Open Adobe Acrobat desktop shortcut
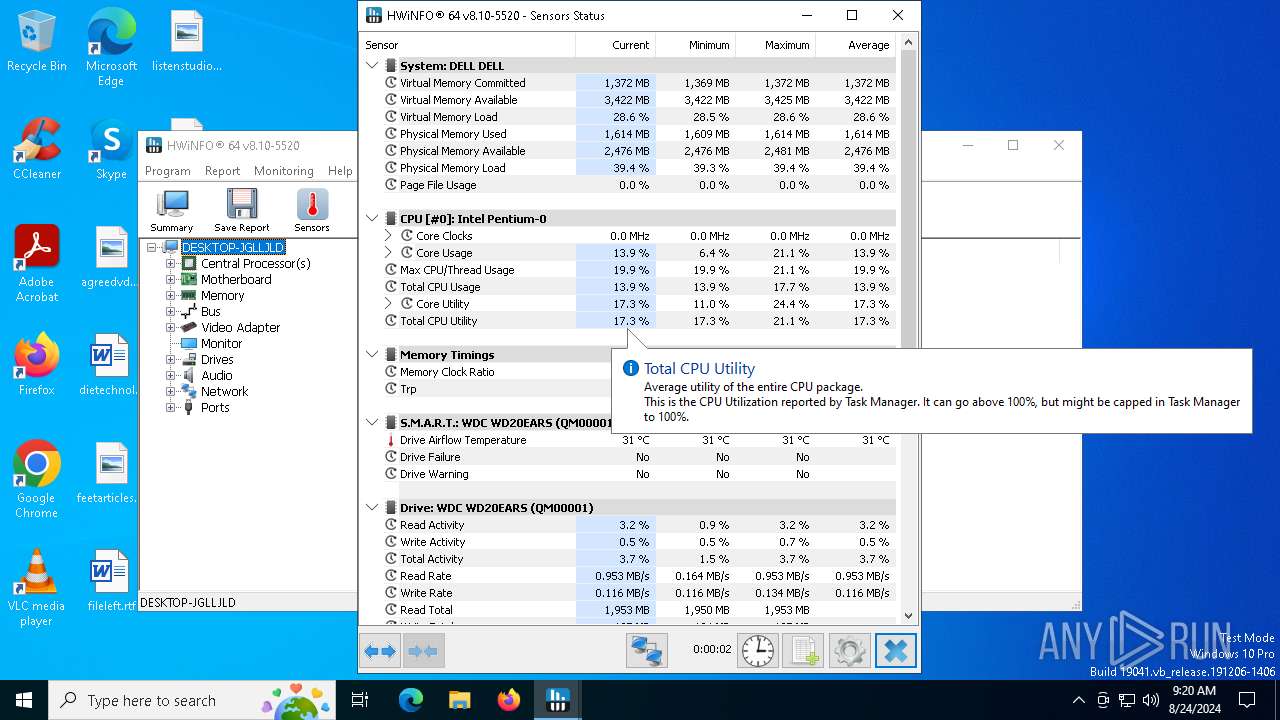This screenshot has height=720, width=1280. (x=37, y=263)
